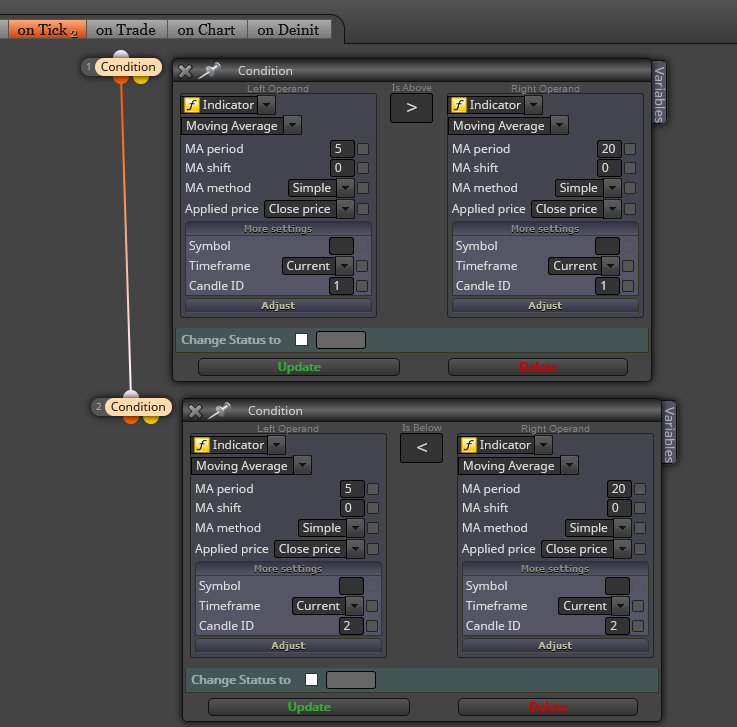Click function icon in Condition 1 left operand
Screen dimensions: 737x727
(191, 105)
